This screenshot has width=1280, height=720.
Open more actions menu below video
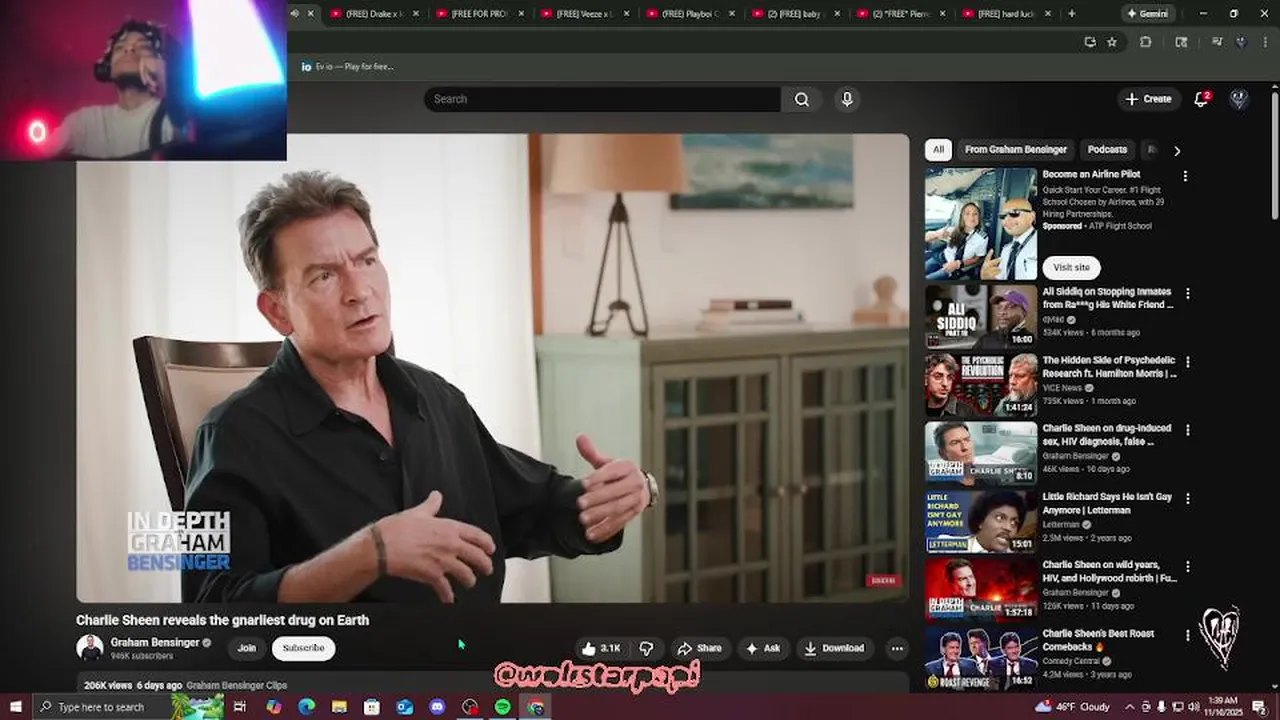[897, 648]
